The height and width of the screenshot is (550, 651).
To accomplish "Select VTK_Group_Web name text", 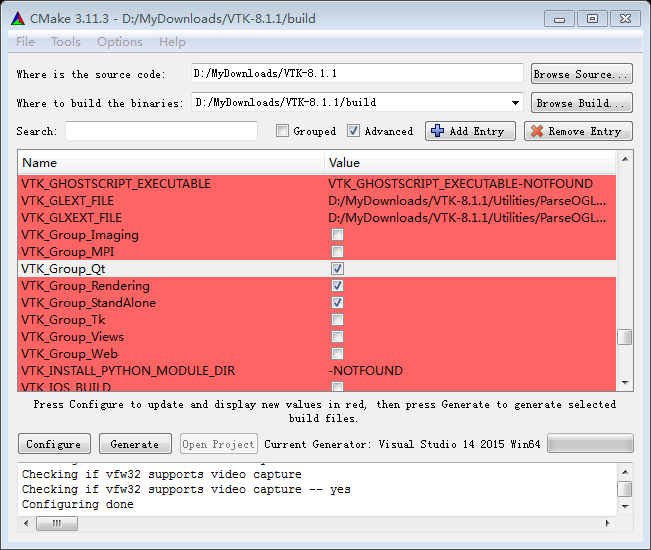I will 69,354.
